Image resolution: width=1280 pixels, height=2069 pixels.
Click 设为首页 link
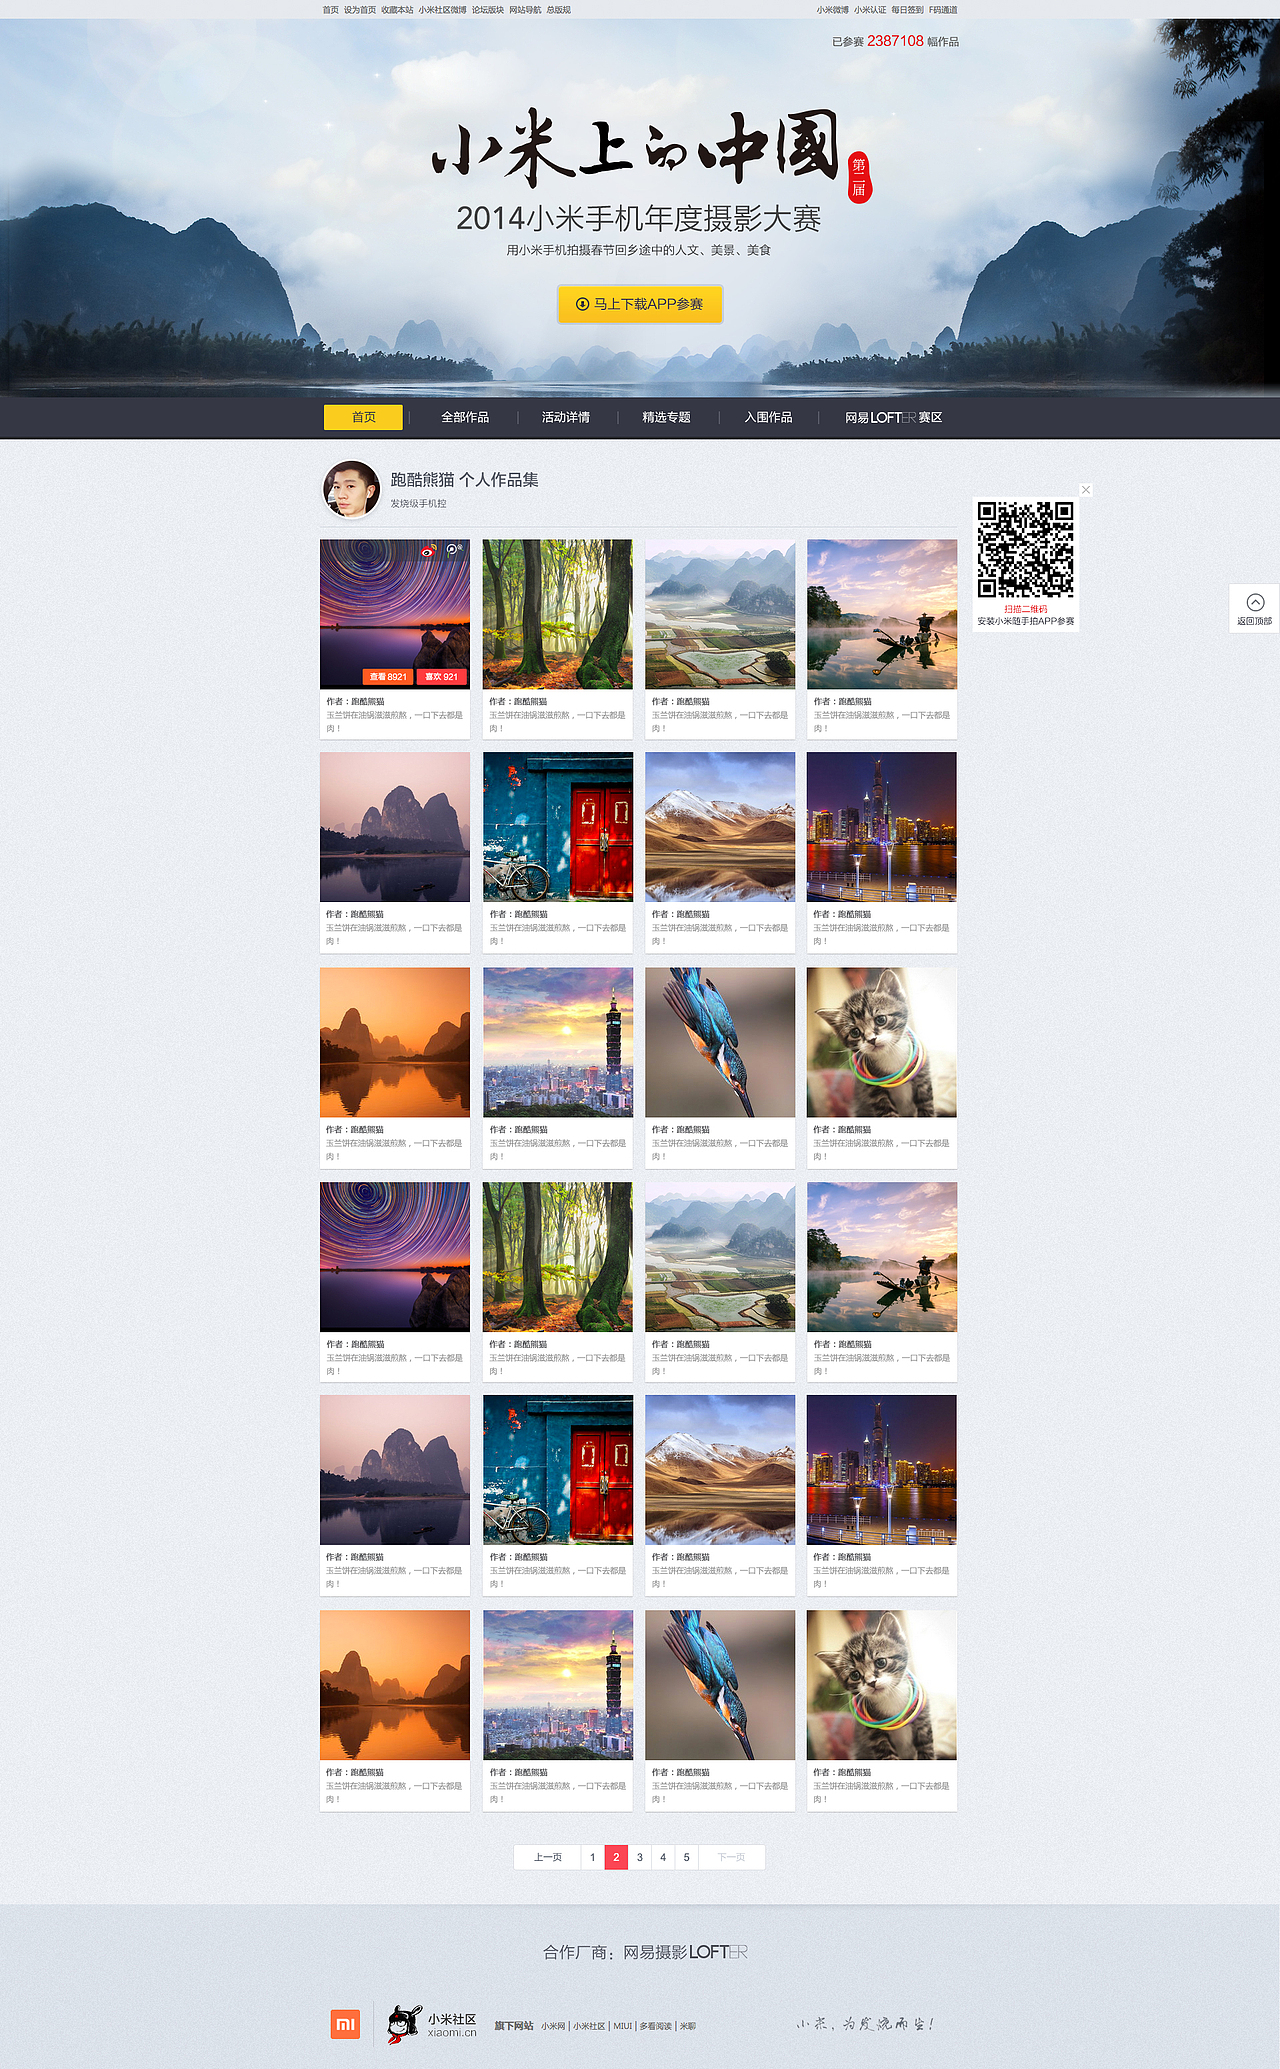(360, 10)
